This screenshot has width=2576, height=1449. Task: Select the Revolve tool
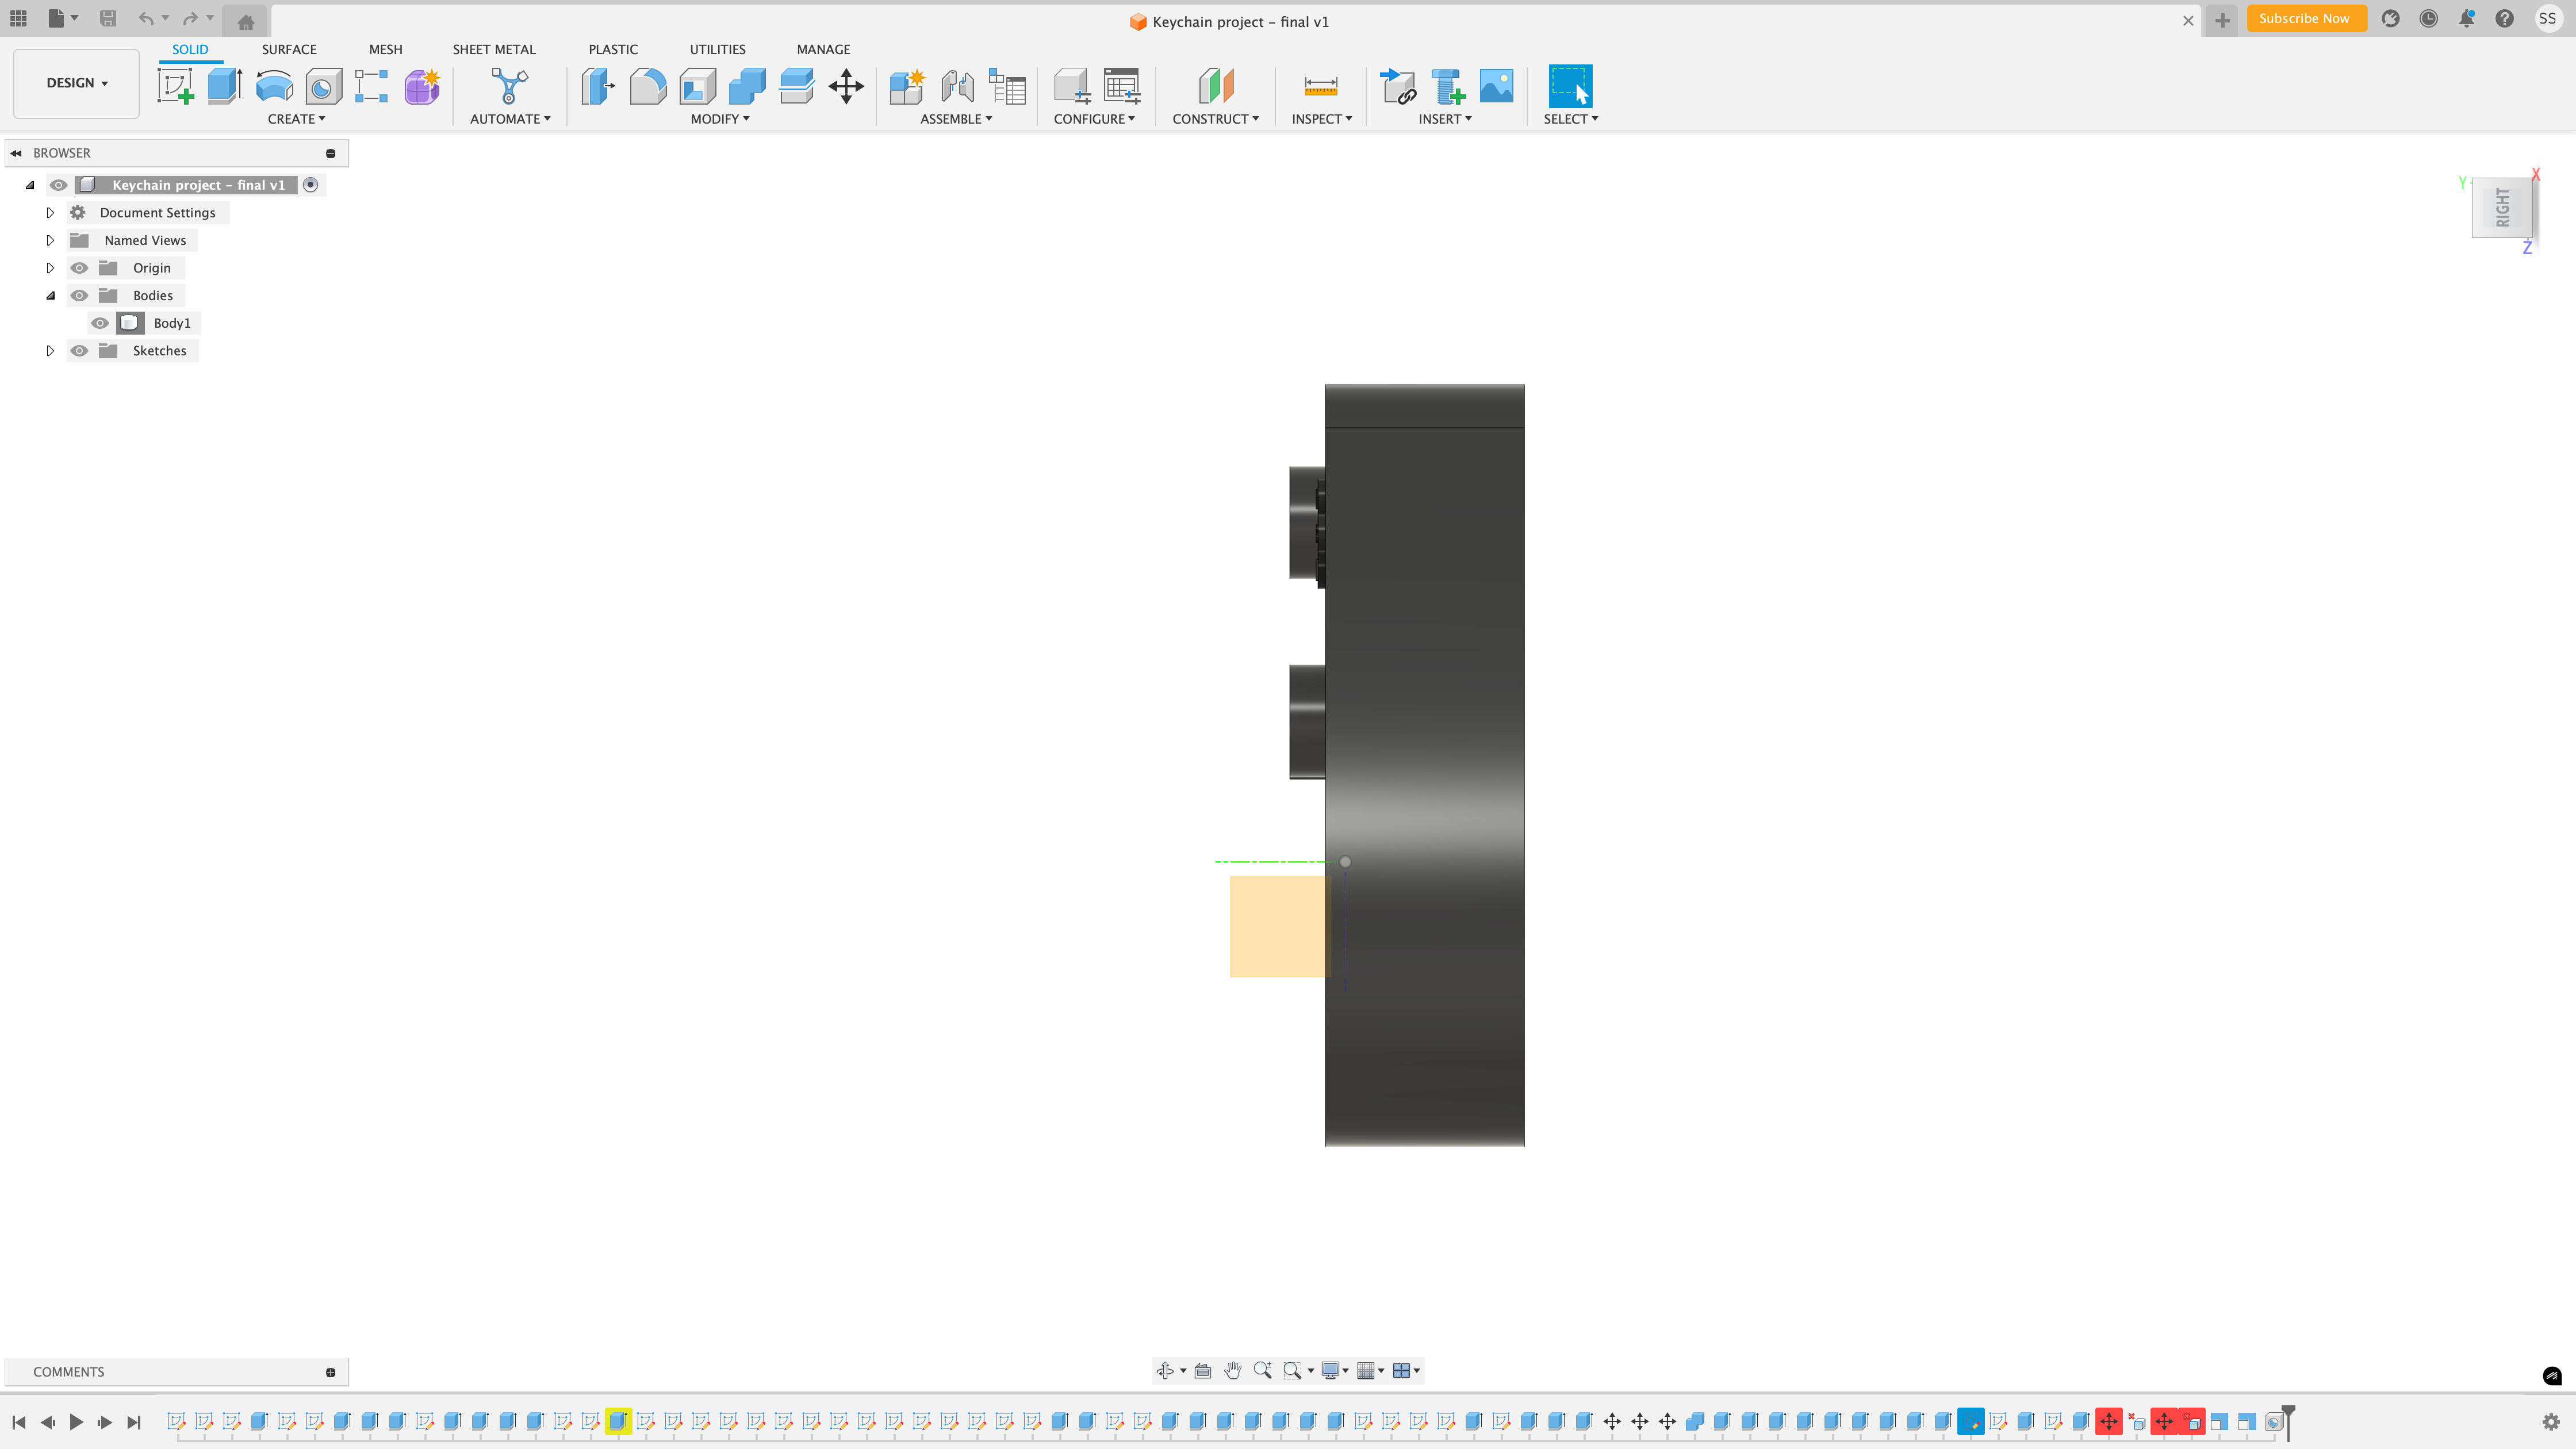[x=274, y=86]
